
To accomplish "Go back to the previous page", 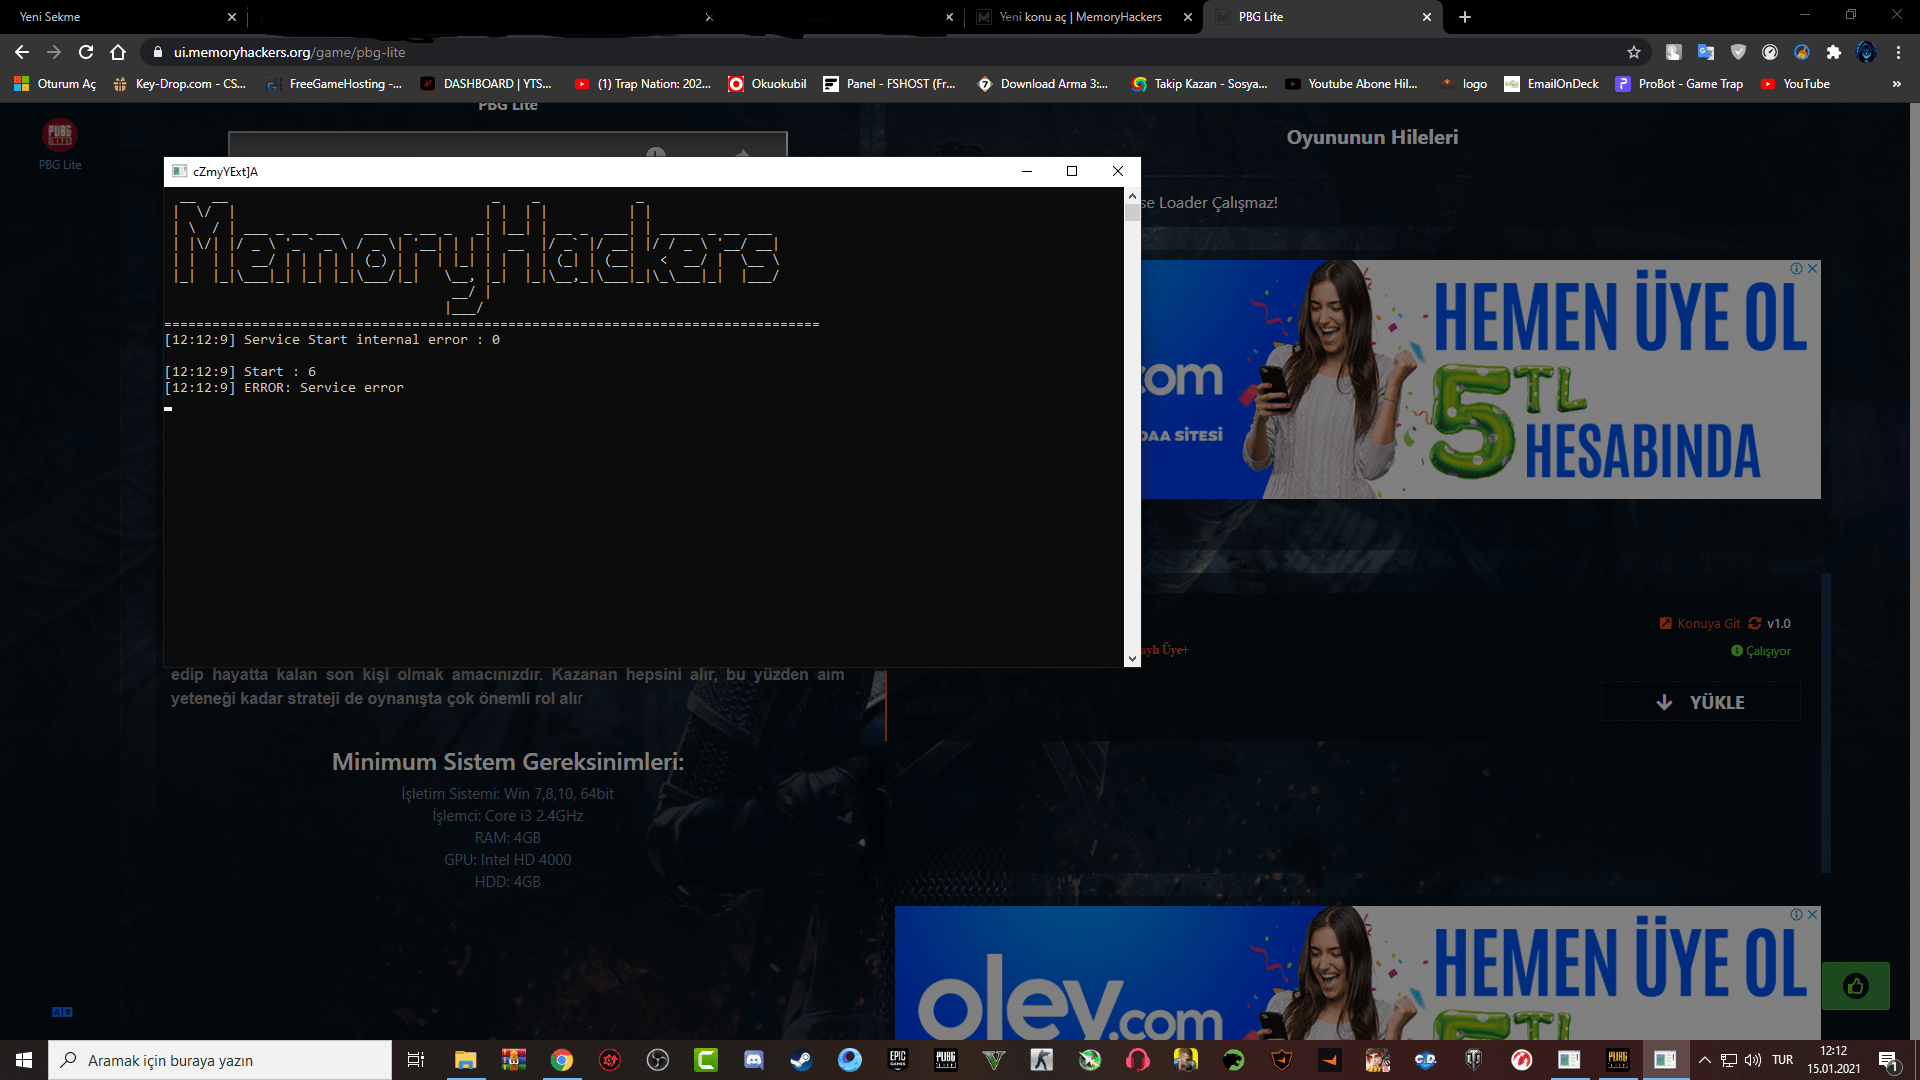I will pyautogui.click(x=22, y=52).
